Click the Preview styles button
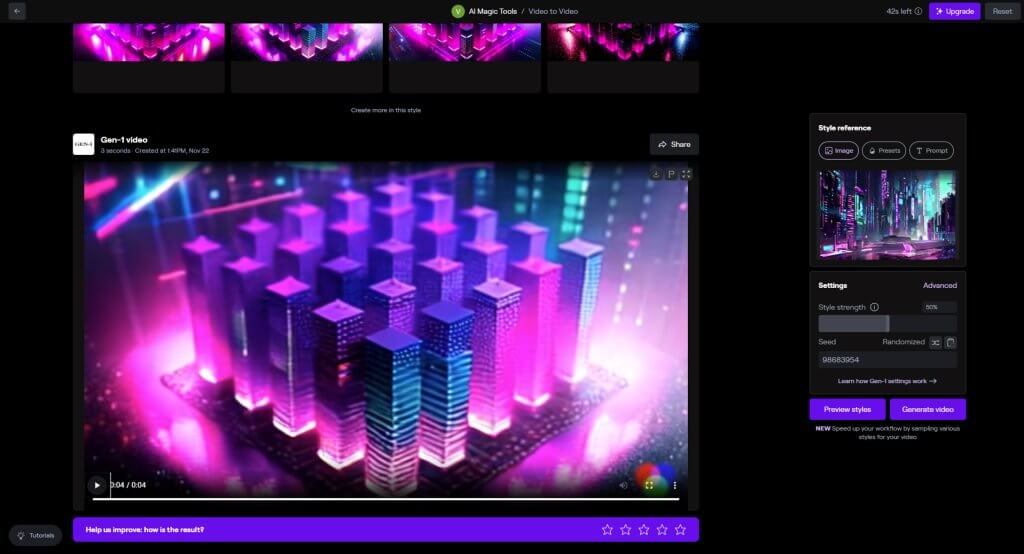This screenshot has width=1024, height=554. [847, 409]
